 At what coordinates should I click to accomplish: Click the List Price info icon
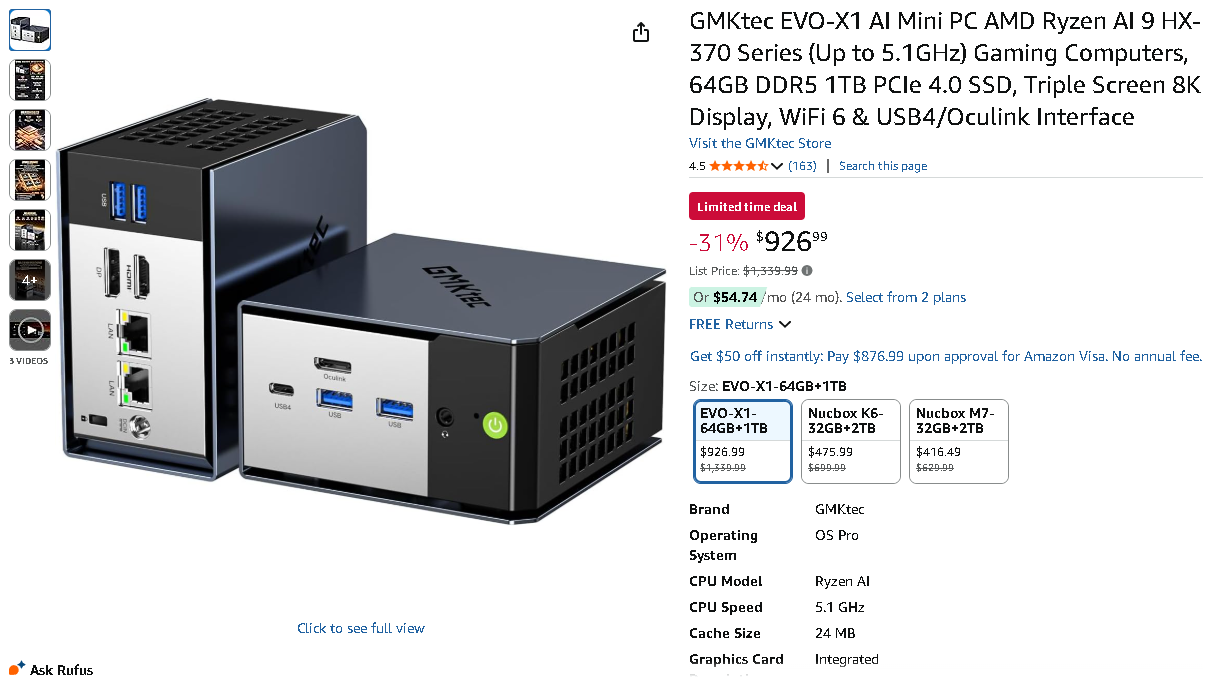pos(807,271)
